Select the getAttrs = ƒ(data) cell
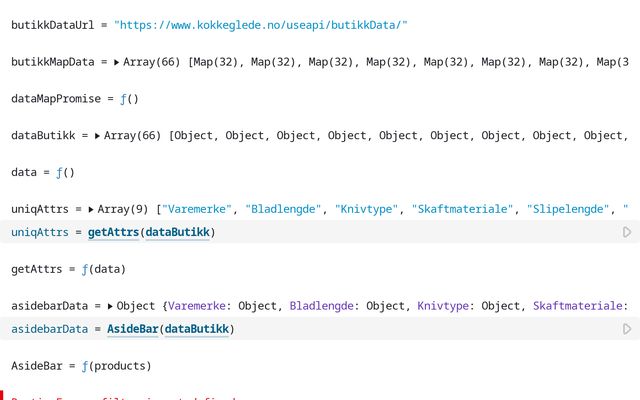640x400 pixels. coord(69,269)
